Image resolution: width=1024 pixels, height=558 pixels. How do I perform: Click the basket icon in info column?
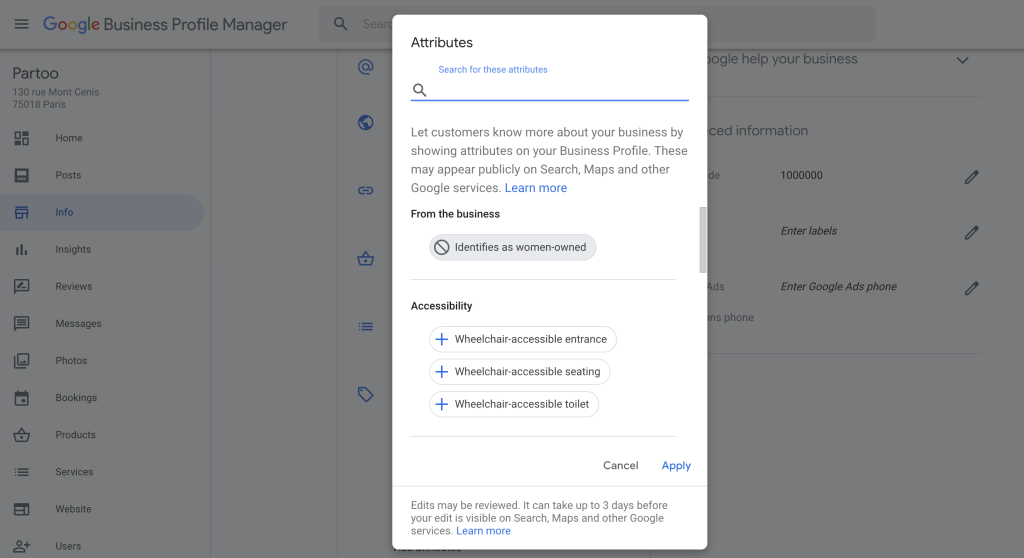click(366, 259)
